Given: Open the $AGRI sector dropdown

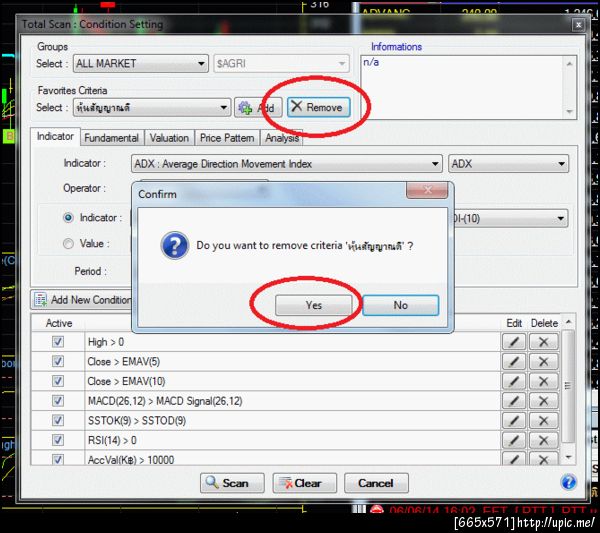Looking at the screenshot, I should click(x=281, y=64).
